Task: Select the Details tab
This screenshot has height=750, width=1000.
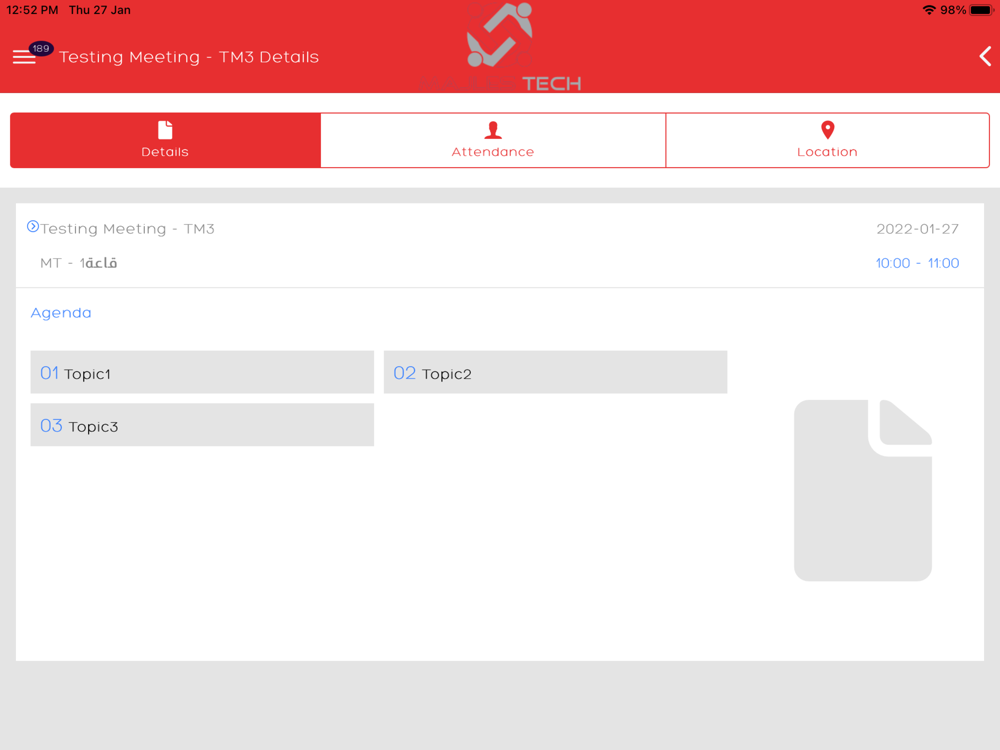Action: click(x=165, y=140)
